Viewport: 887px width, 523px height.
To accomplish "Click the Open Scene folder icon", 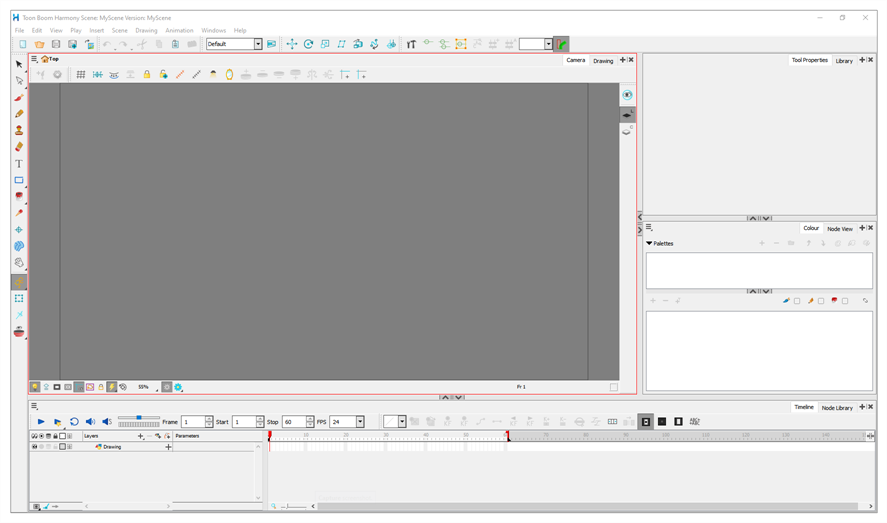I will [x=39, y=44].
